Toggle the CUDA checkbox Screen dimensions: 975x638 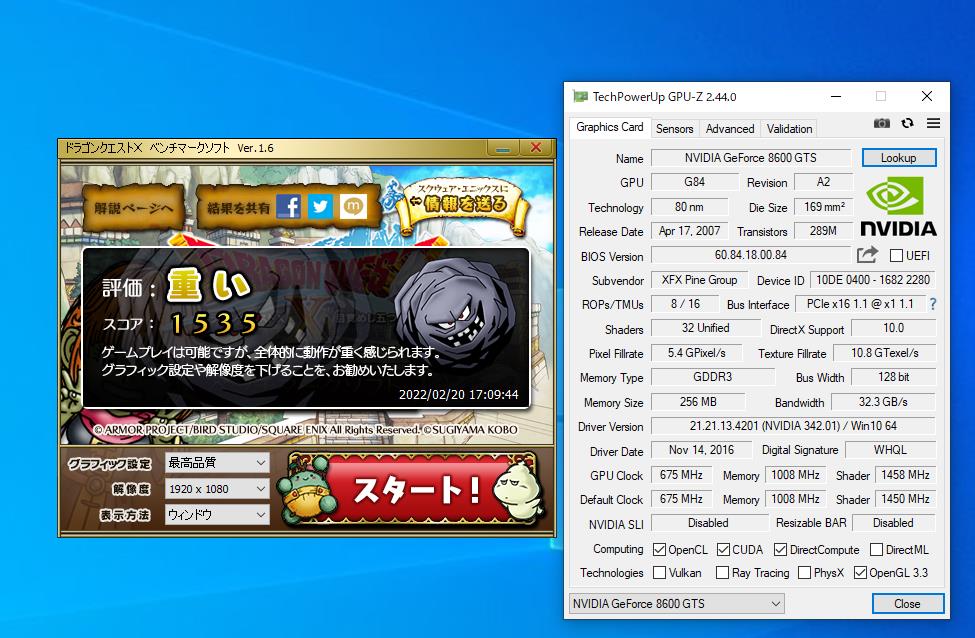click(723, 550)
